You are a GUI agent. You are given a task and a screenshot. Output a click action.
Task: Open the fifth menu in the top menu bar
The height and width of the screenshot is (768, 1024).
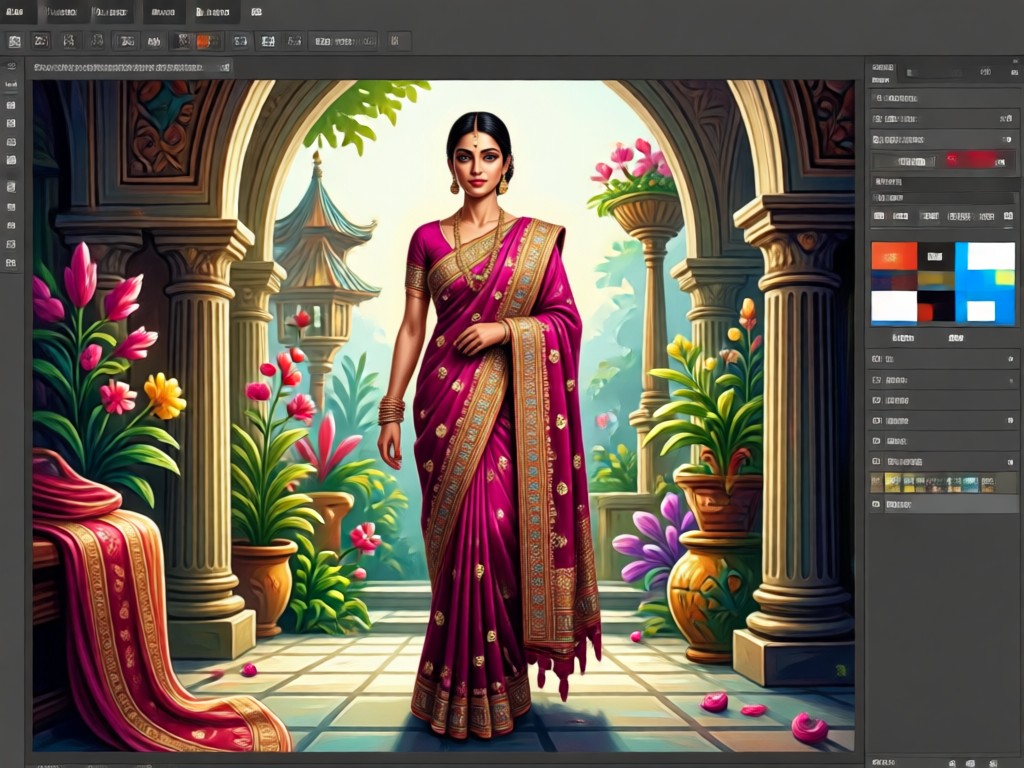[213, 12]
